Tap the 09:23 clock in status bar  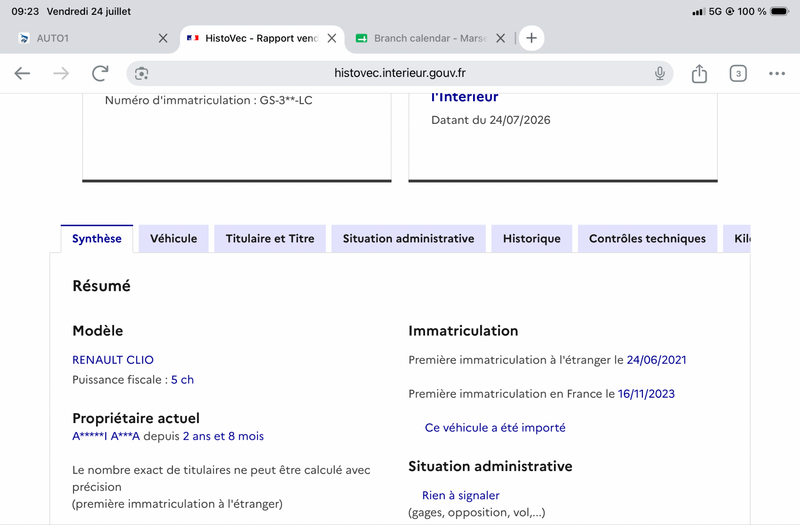[x=25, y=11]
